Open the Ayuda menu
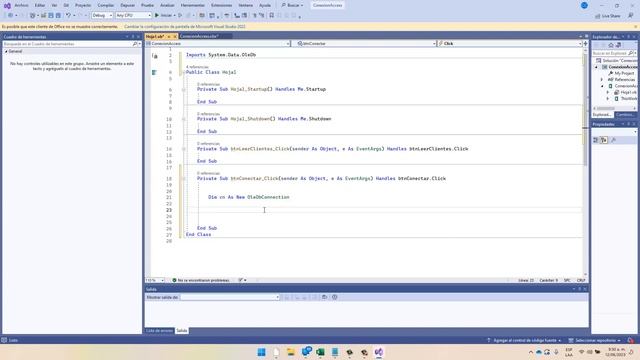This screenshot has height=360, width=640. [x=265, y=5]
